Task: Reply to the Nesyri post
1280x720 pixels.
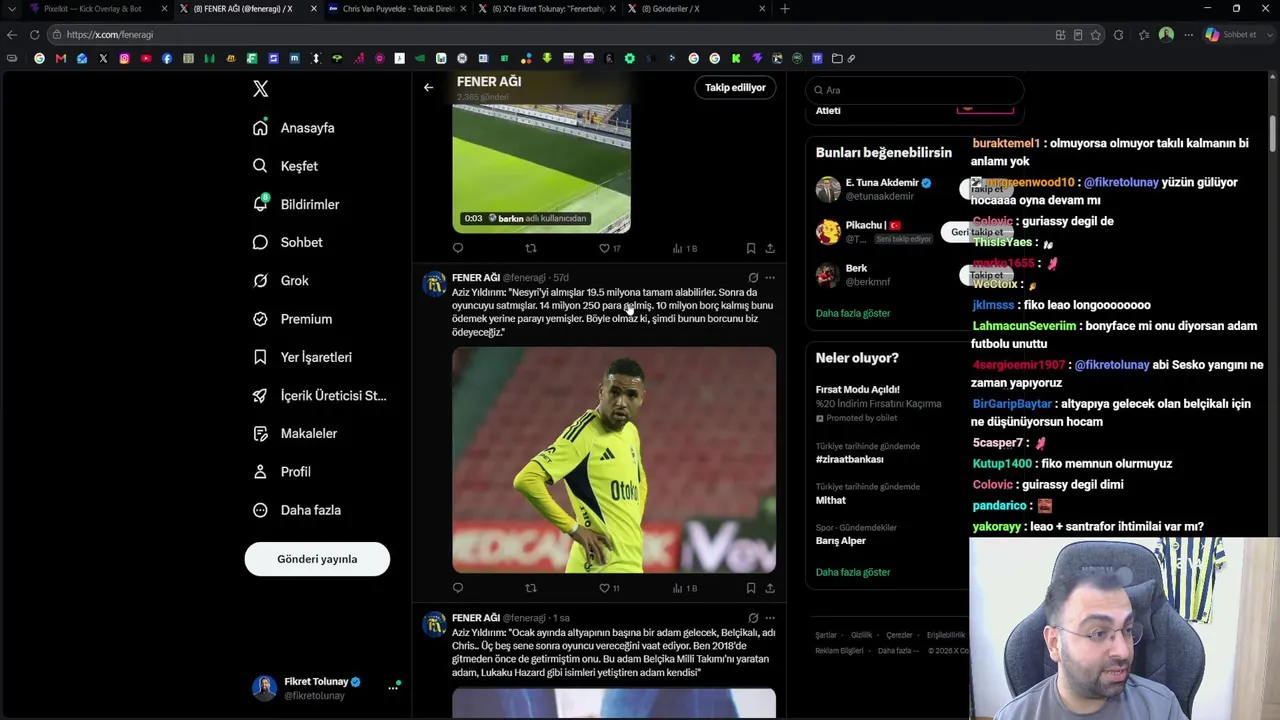Action: [x=458, y=588]
